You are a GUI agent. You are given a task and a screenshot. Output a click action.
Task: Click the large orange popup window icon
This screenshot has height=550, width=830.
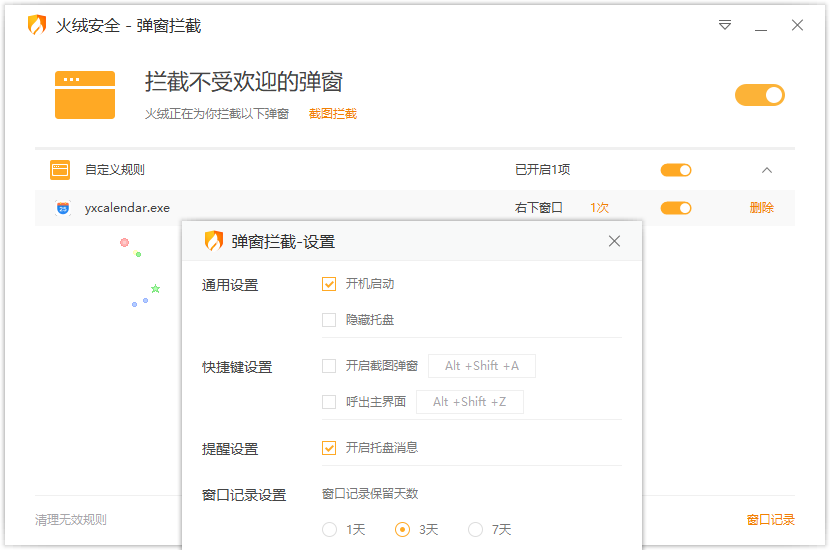(85, 95)
